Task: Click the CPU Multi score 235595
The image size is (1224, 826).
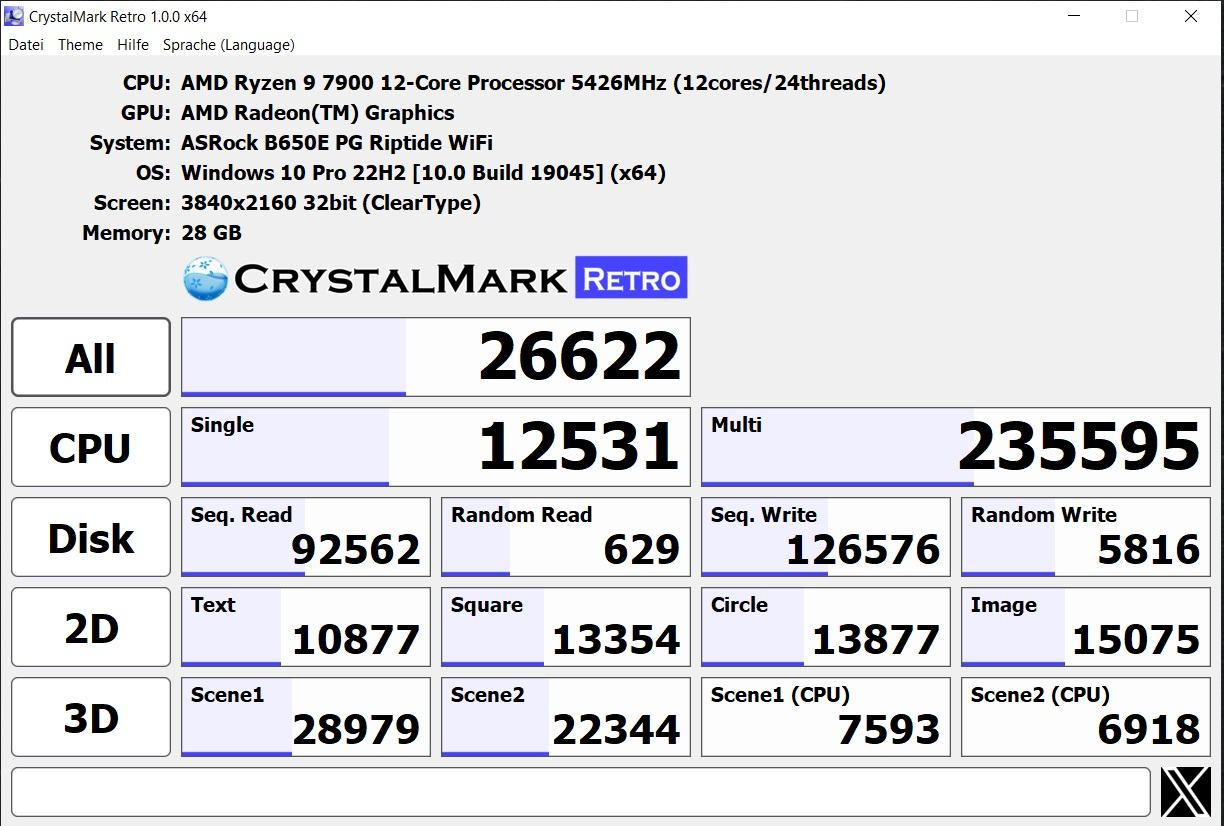Action: click(x=956, y=447)
